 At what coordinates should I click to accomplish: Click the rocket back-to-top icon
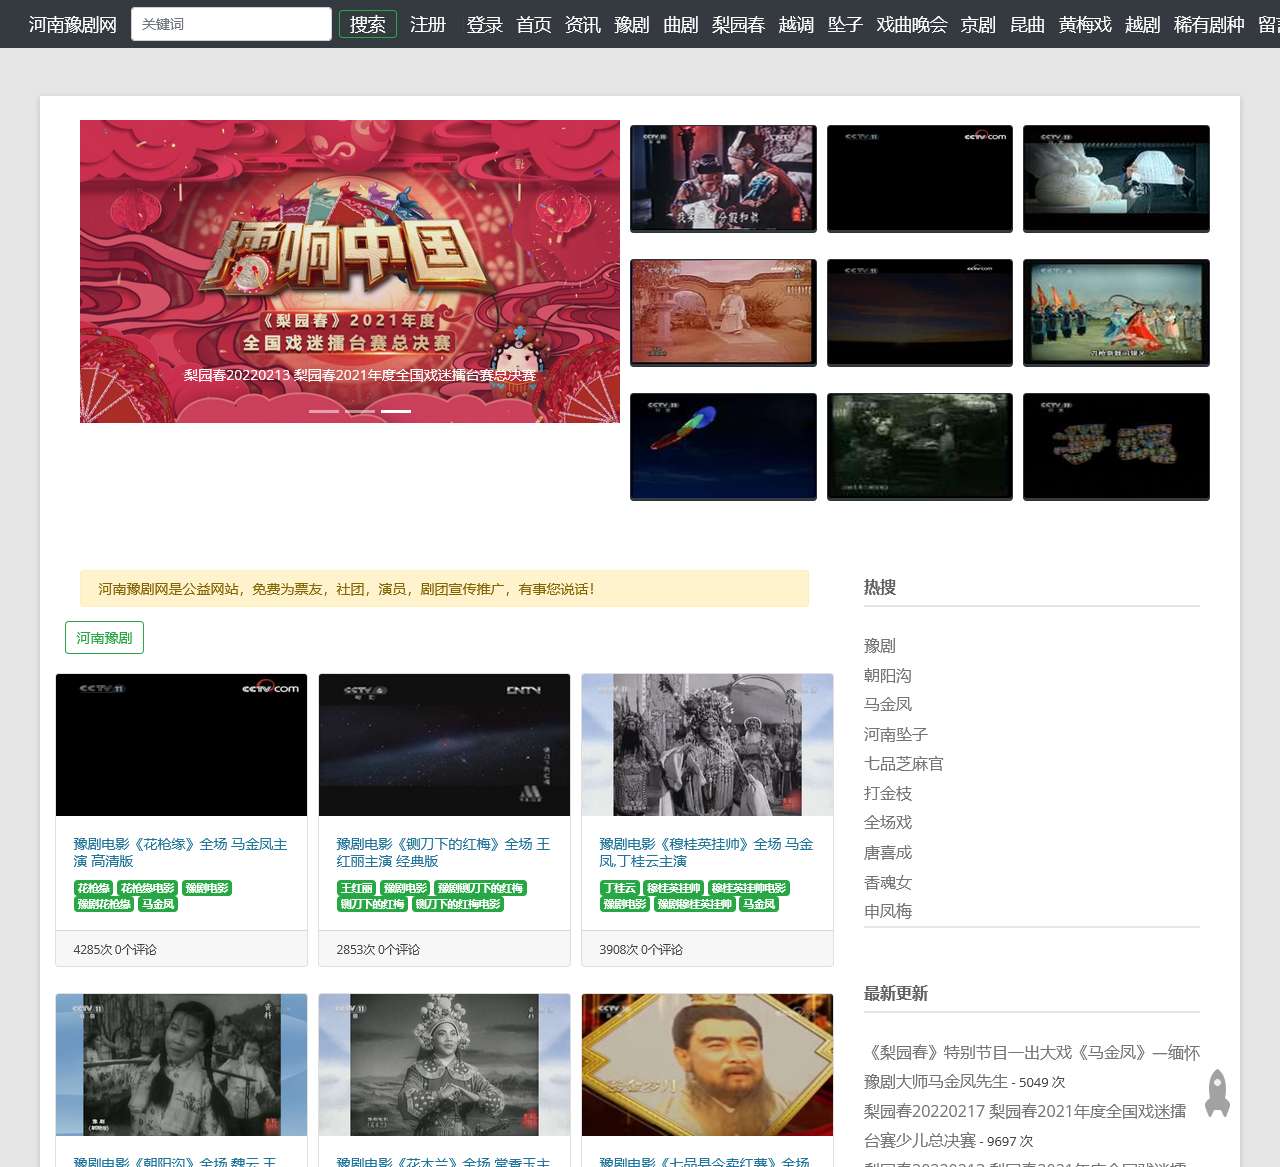[x=1217, y=1093]
